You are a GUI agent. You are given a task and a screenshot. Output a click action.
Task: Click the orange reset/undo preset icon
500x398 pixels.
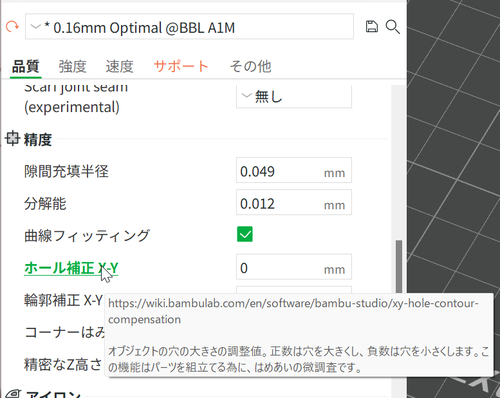[x=12, y=26]
